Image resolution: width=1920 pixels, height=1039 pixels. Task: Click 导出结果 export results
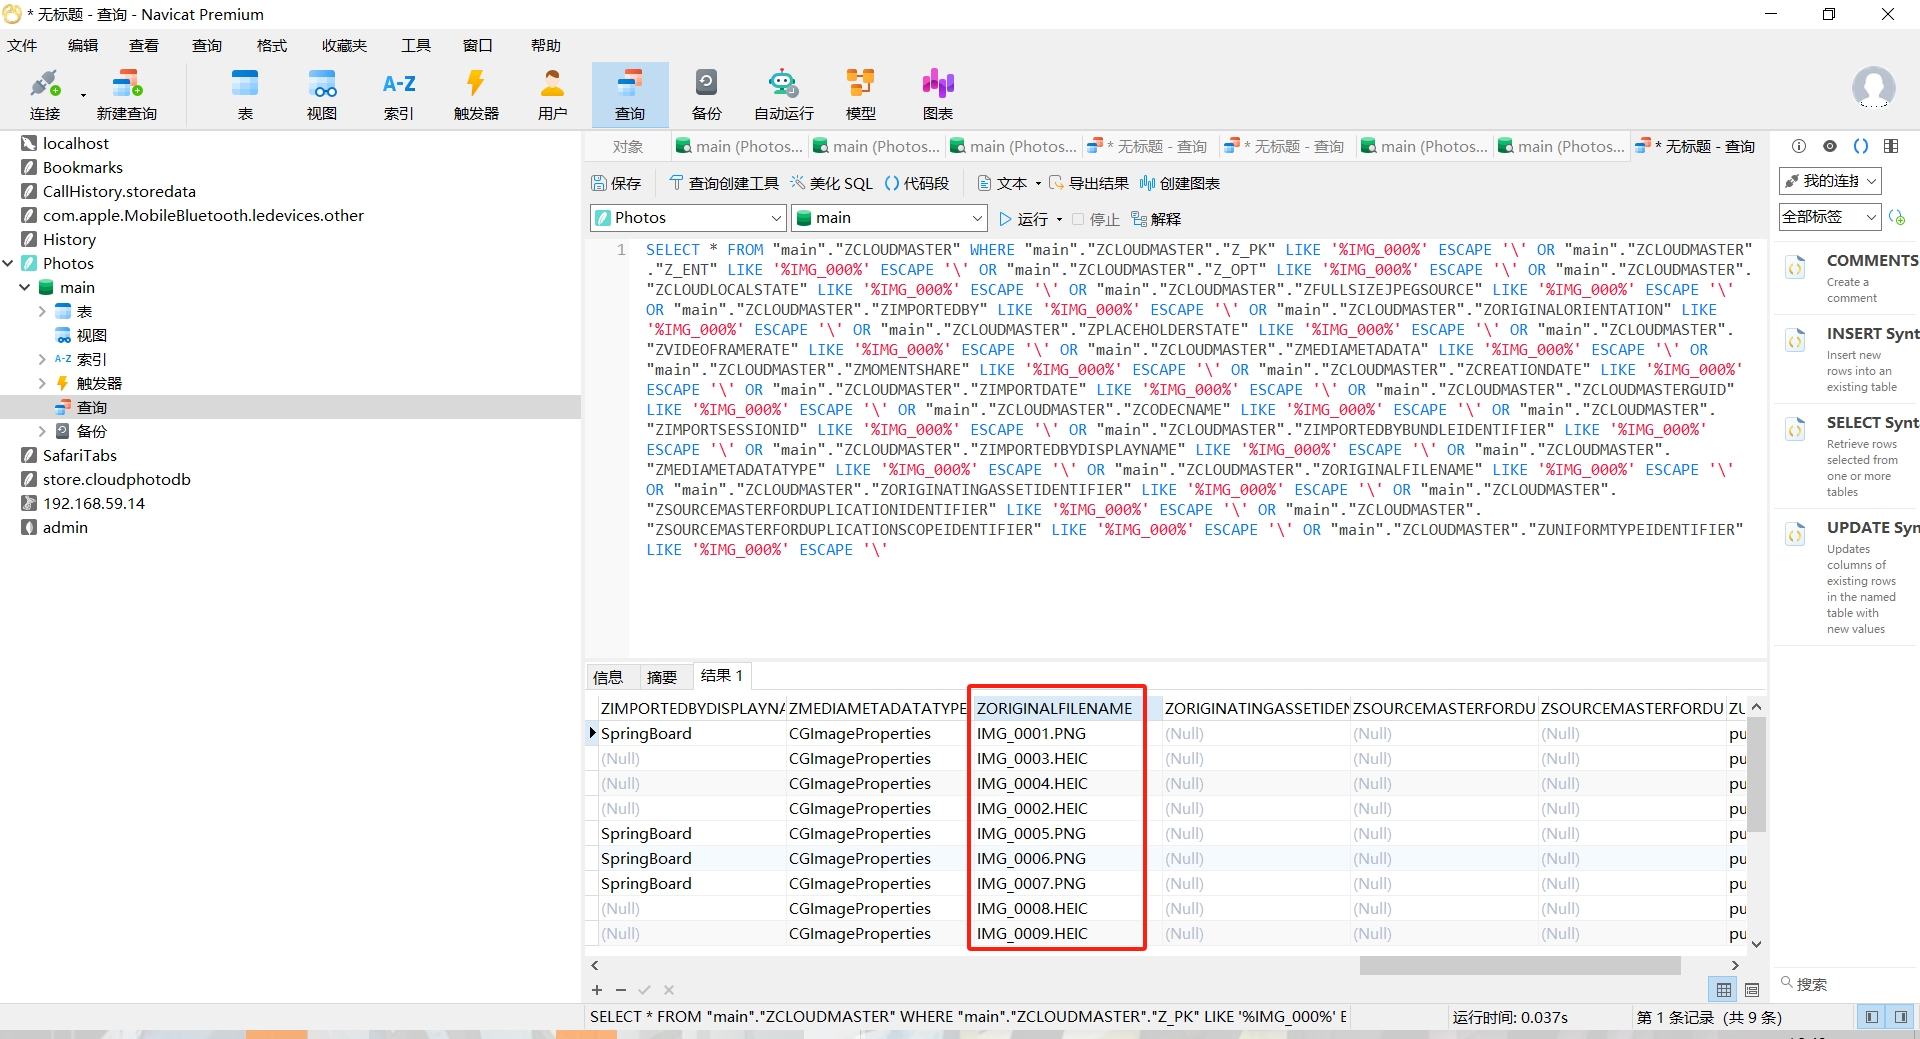1088,183
